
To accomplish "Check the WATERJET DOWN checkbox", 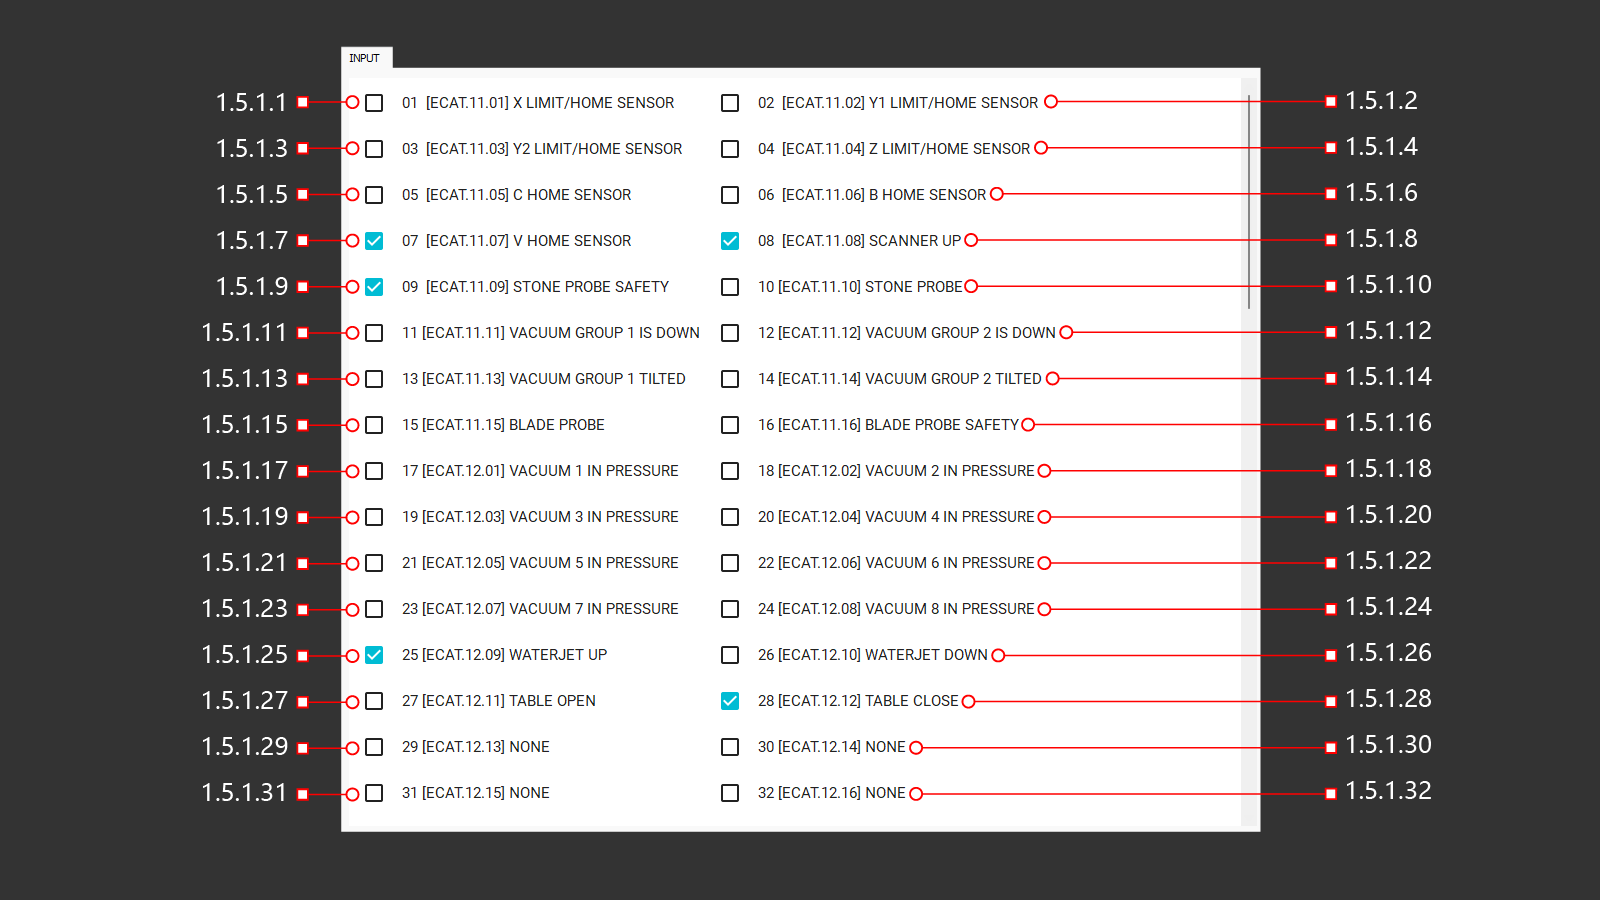I will (730, 655).
